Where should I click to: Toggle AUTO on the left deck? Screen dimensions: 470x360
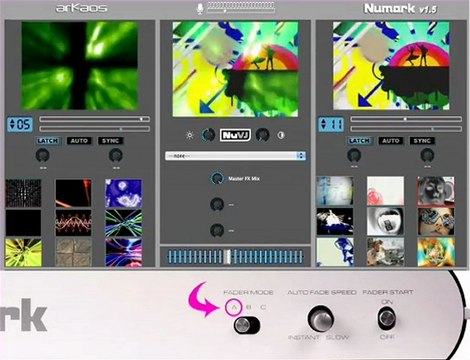click(x=79, y=141)
